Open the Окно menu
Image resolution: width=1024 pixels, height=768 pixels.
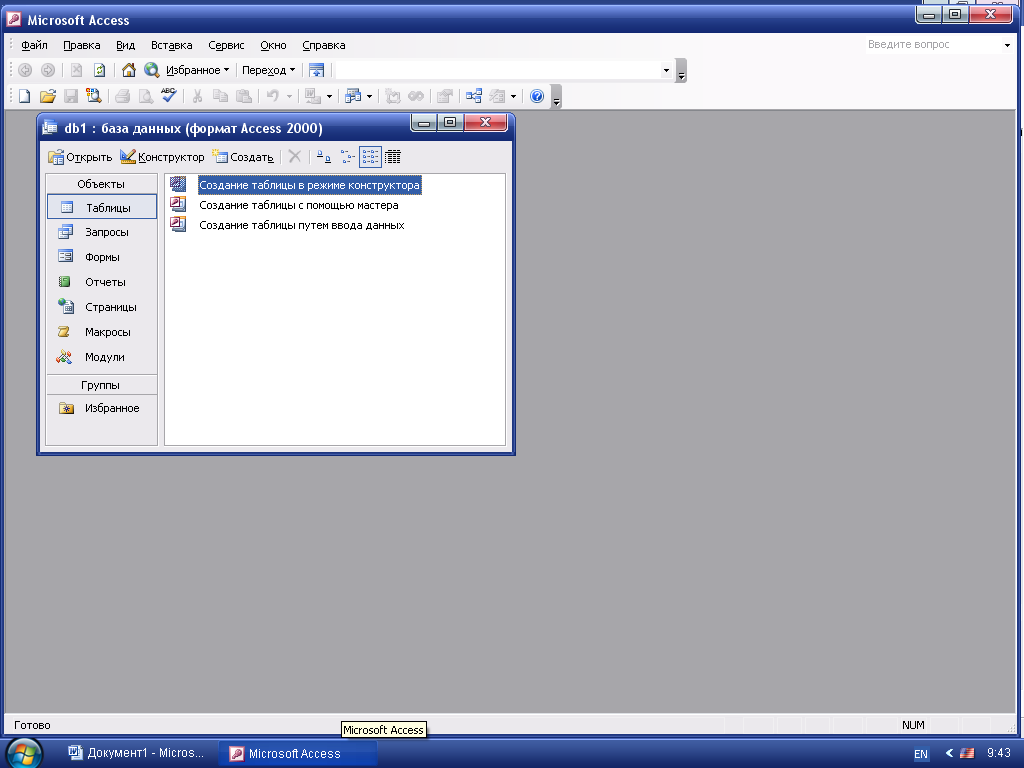pyautogui.click(x=273, y=45)
